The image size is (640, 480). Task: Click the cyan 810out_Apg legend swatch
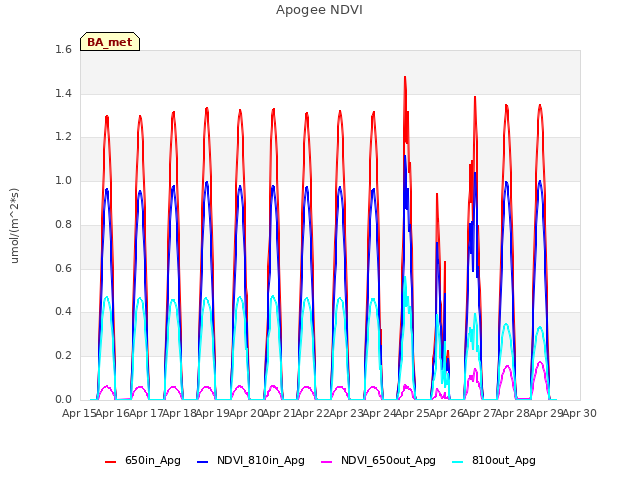[458, 461]
